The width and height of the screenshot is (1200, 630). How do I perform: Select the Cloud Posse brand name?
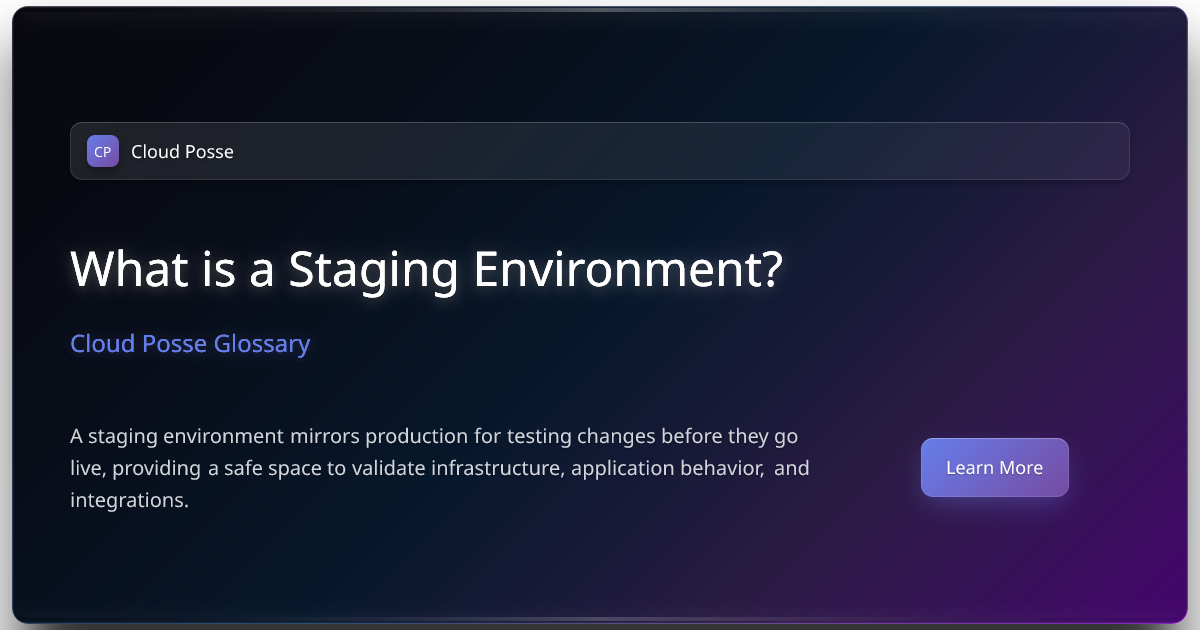182,152
